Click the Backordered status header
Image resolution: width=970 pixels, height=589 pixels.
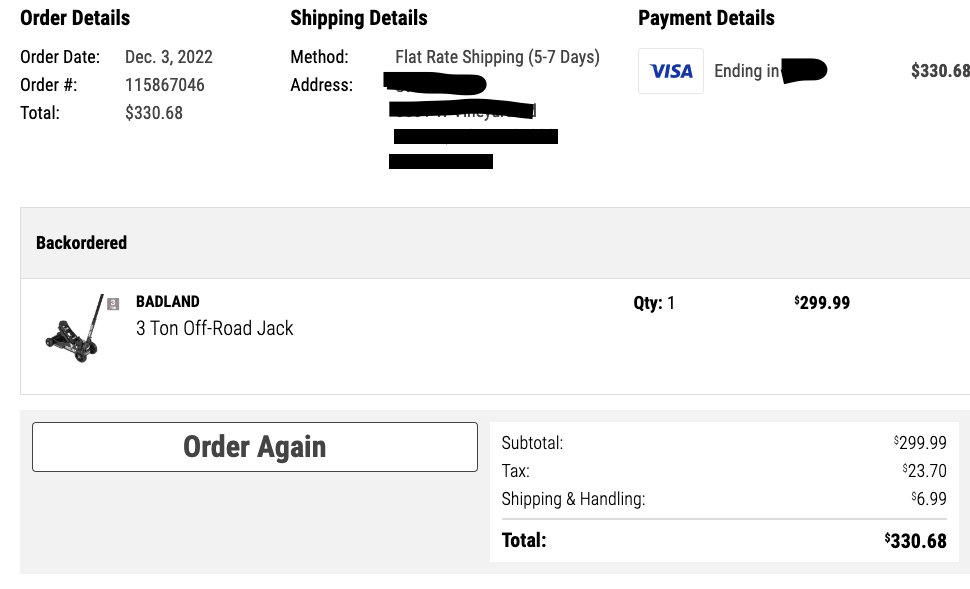pyautogui.click(x=81, y=243)
